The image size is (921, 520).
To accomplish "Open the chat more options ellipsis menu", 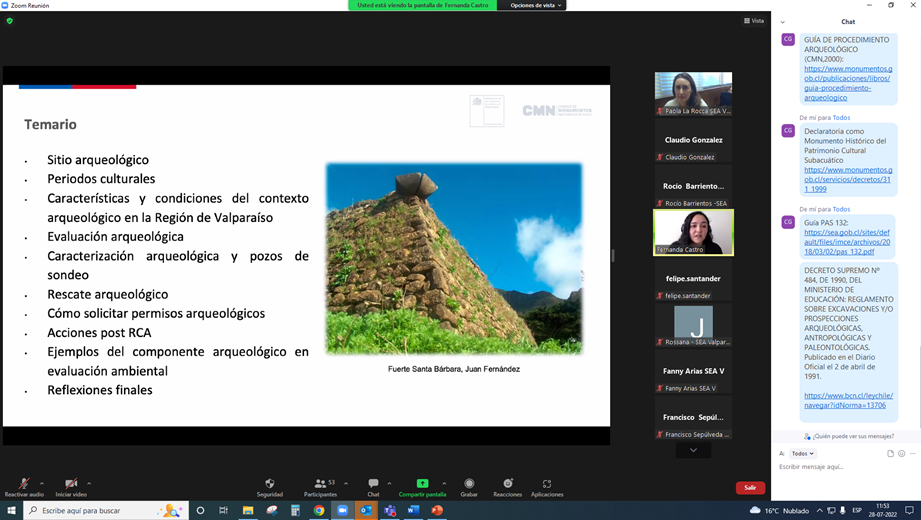I will point(912,453).
